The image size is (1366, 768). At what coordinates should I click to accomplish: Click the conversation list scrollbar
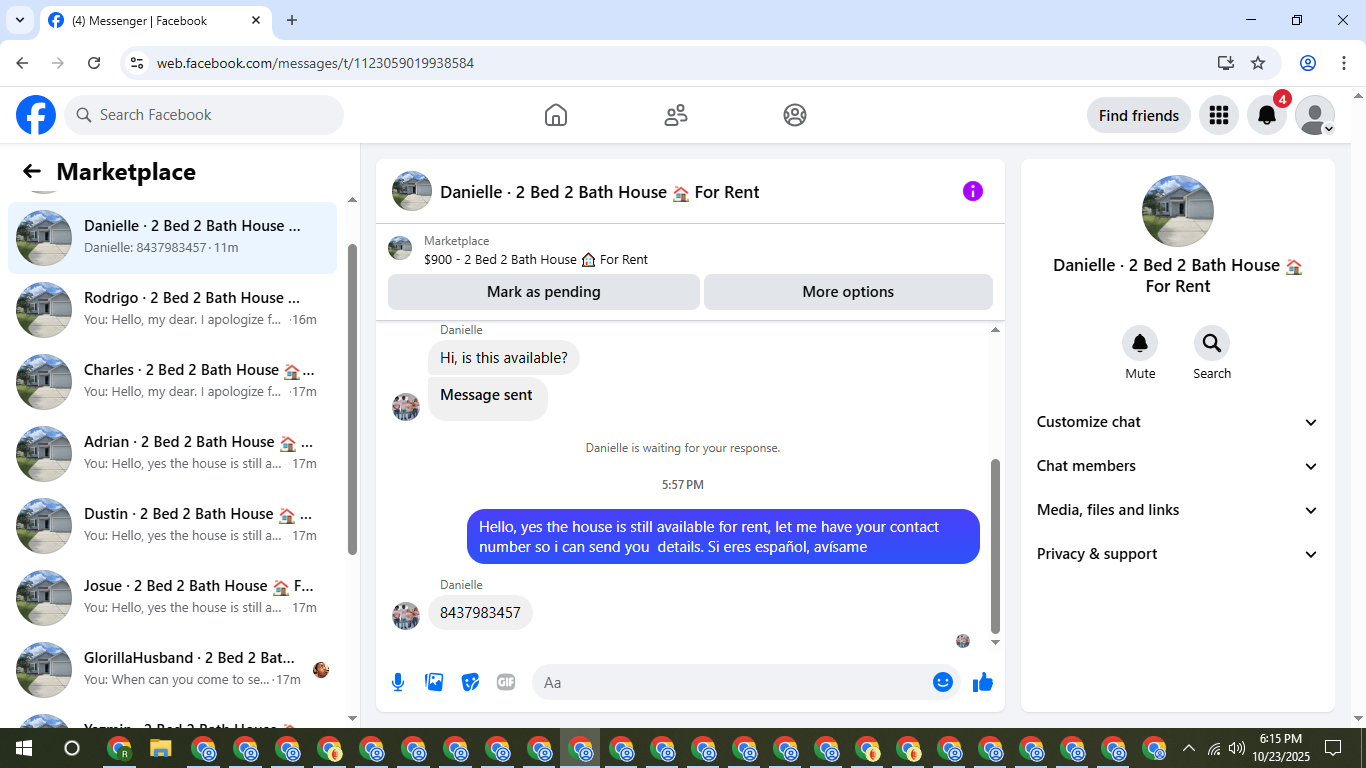[352, 399]
